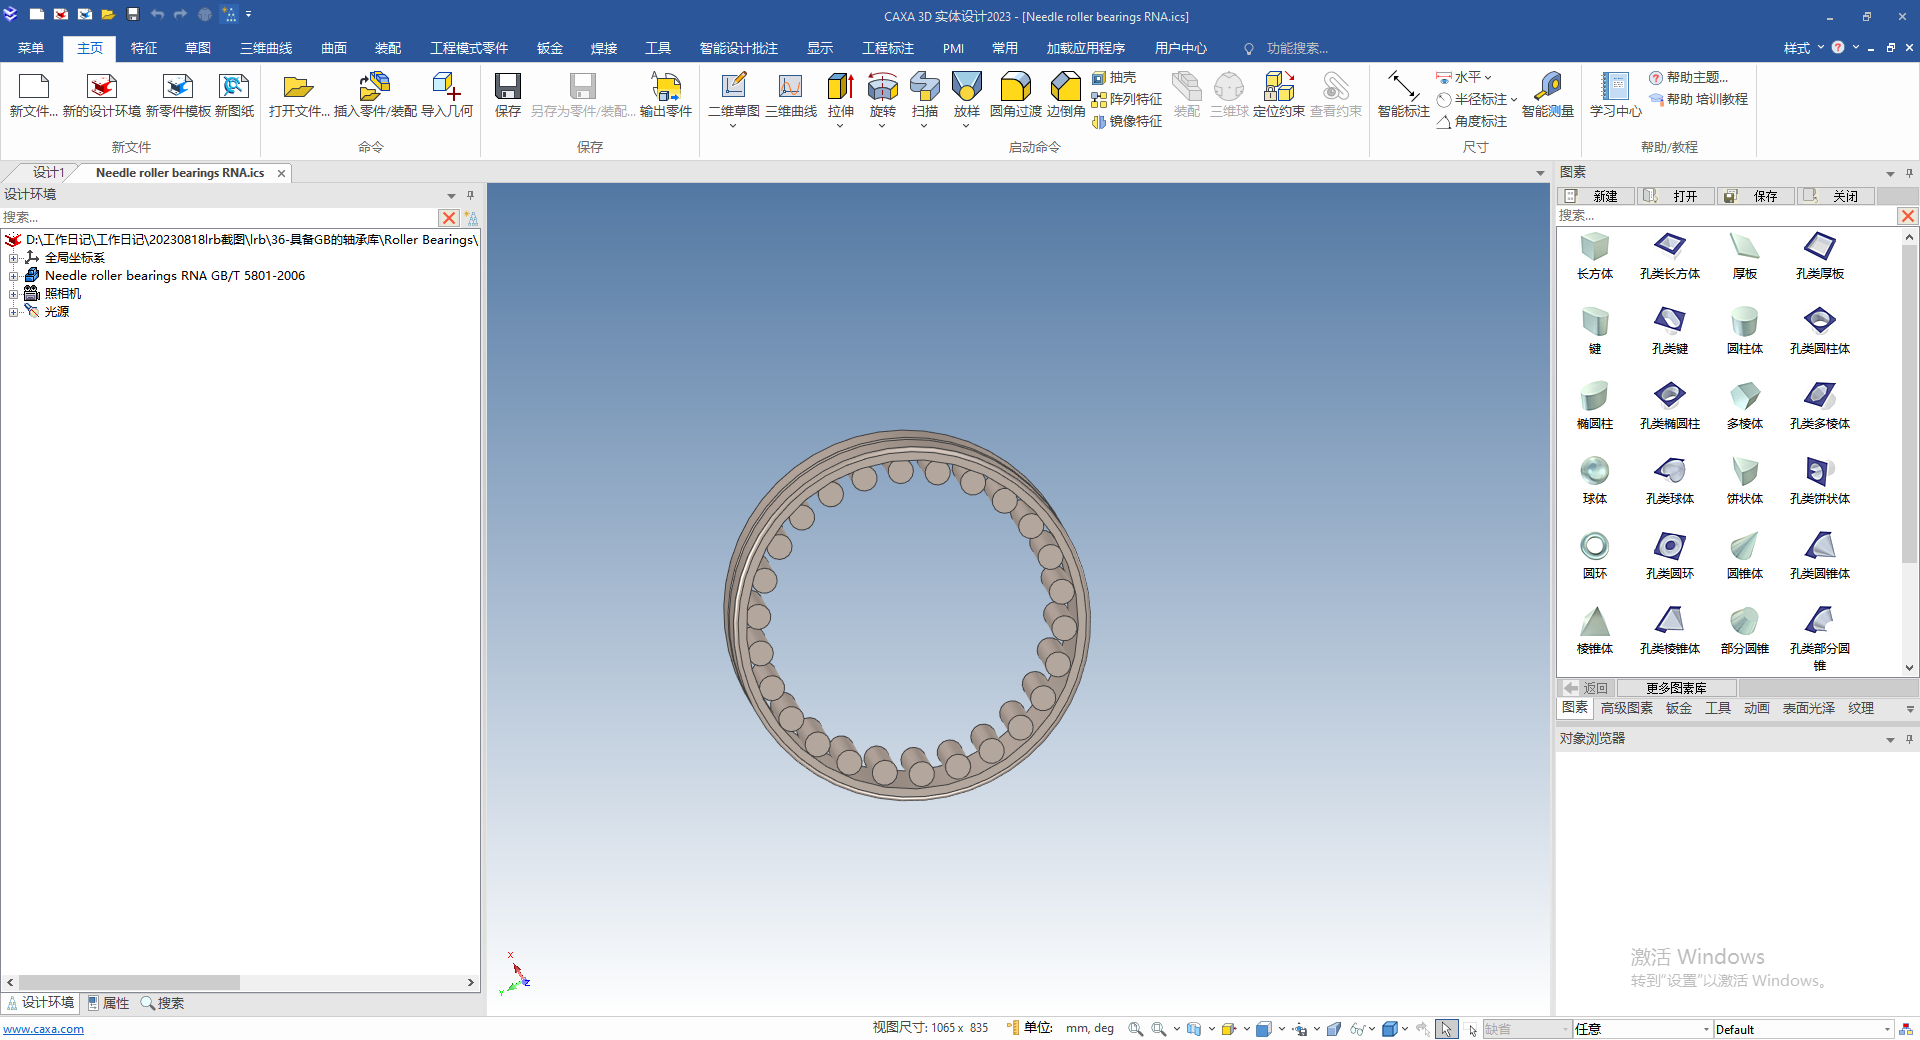1920x1040 pixels.
Task: Select the 球体 sphere element
Action: tap(1594, 471)
